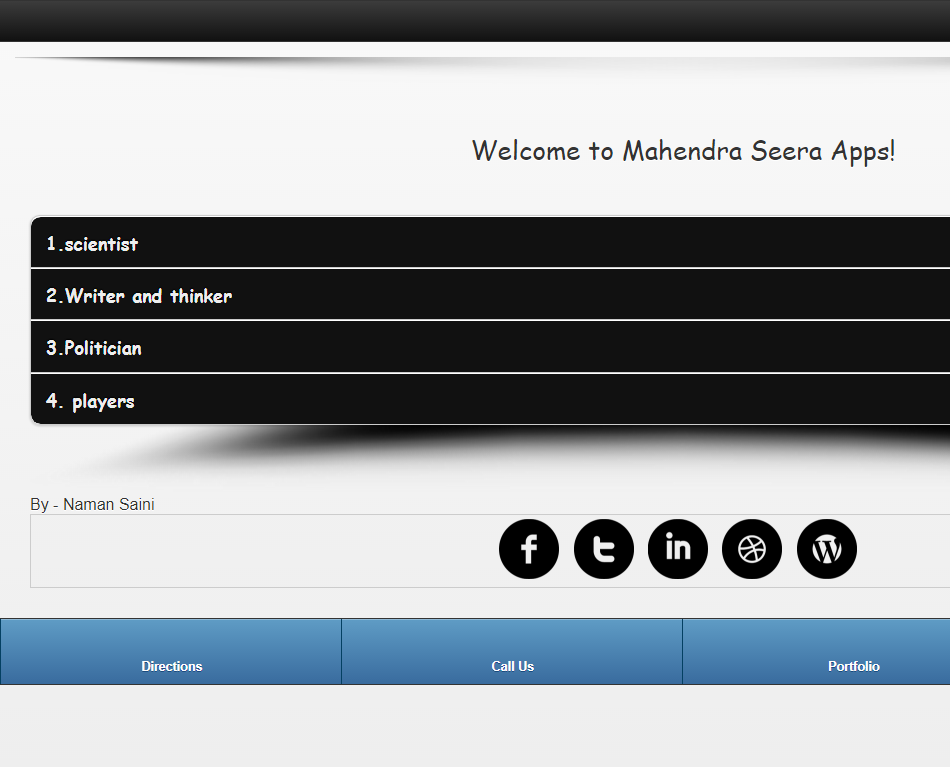The height and width of the screenshot is (767, 950).
Task: Click the 'By - Naman Saini' text
Action: tap(92, 504)
